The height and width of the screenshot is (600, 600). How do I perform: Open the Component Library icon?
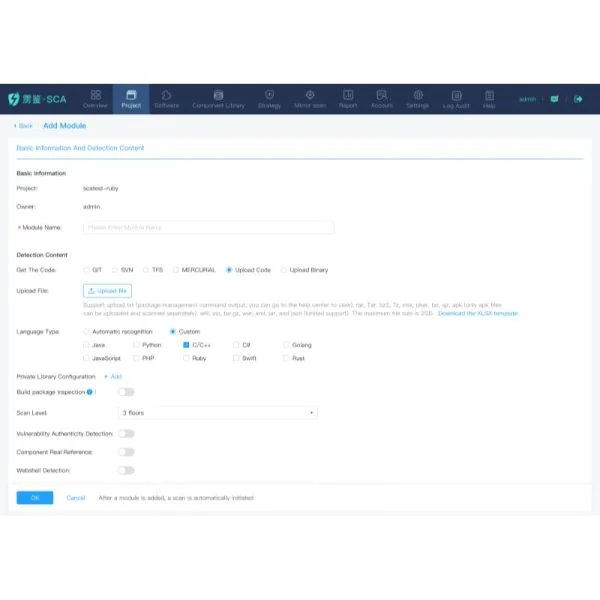pyautogui.click(x=218, y=95)
